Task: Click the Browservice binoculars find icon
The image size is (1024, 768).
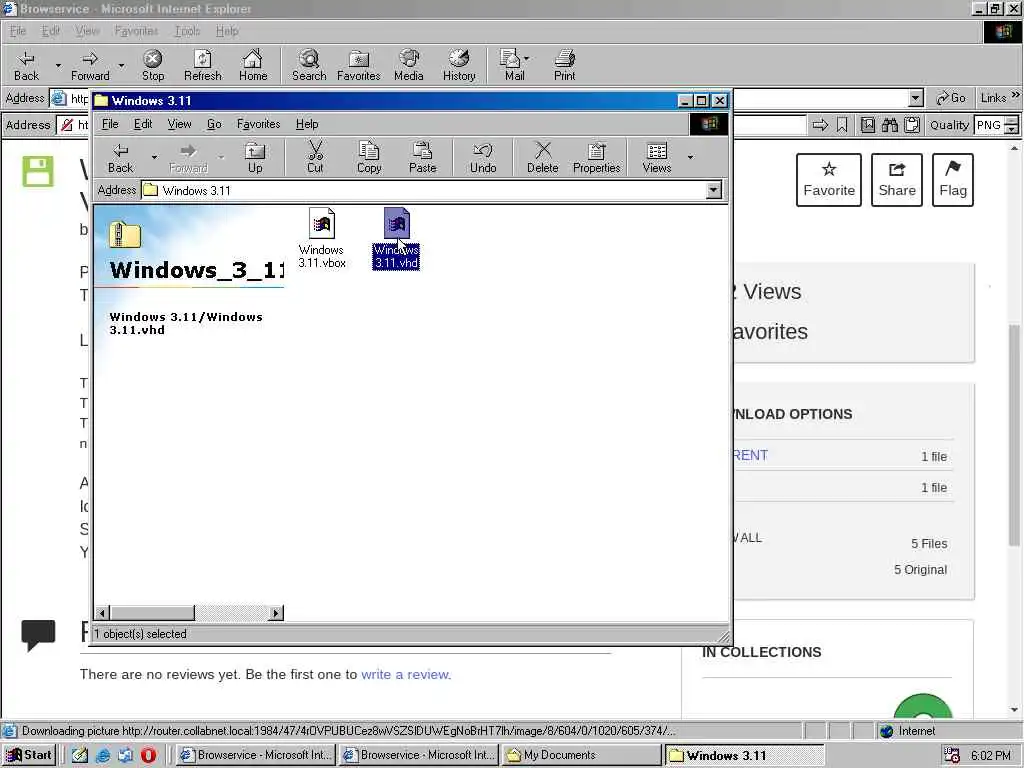Action: point(889,125)
